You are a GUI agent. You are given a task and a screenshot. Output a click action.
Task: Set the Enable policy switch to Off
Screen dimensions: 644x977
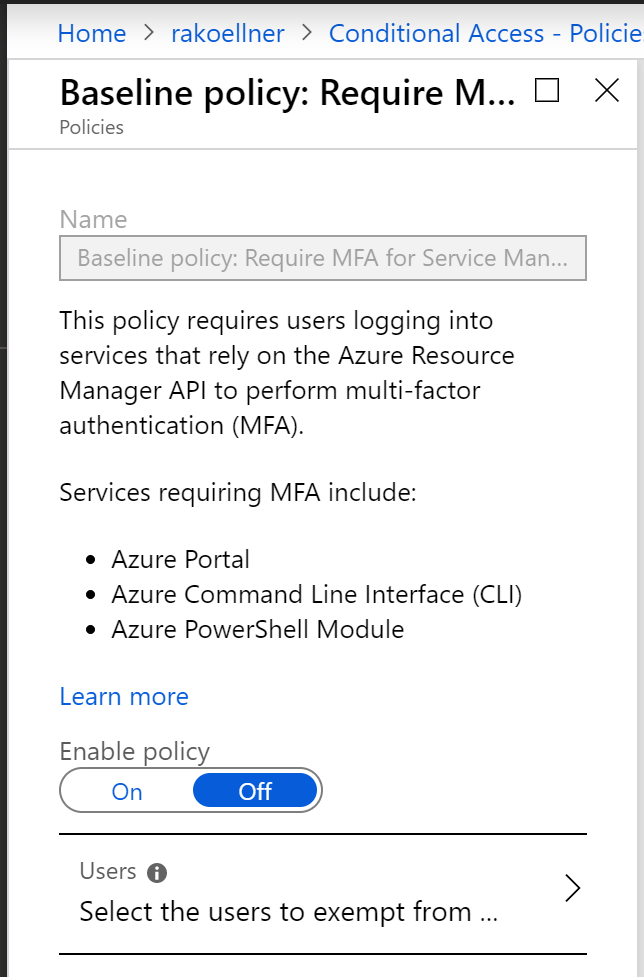255,790
